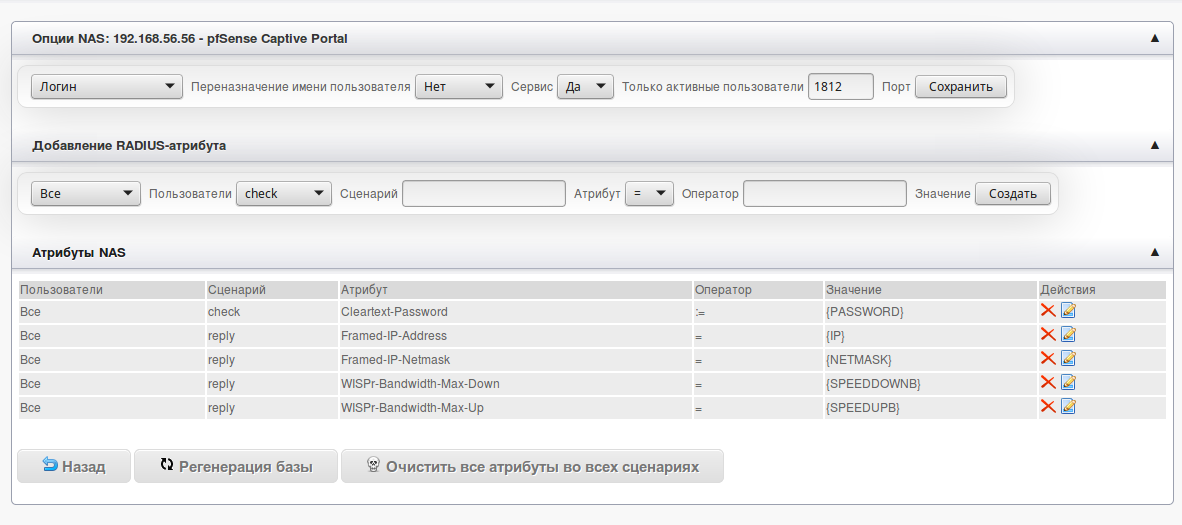Click the Сохранить button
Screen dimensions: 1182x525
tap(960, 87)
